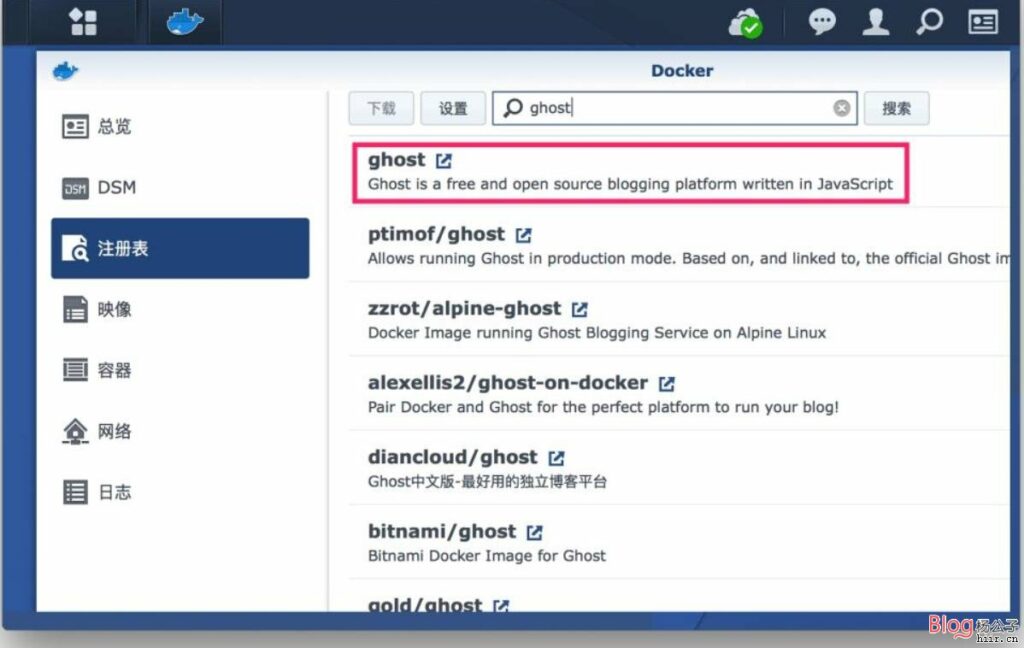
Task: Click the 网络 network house icon
Action: point(75,431)
